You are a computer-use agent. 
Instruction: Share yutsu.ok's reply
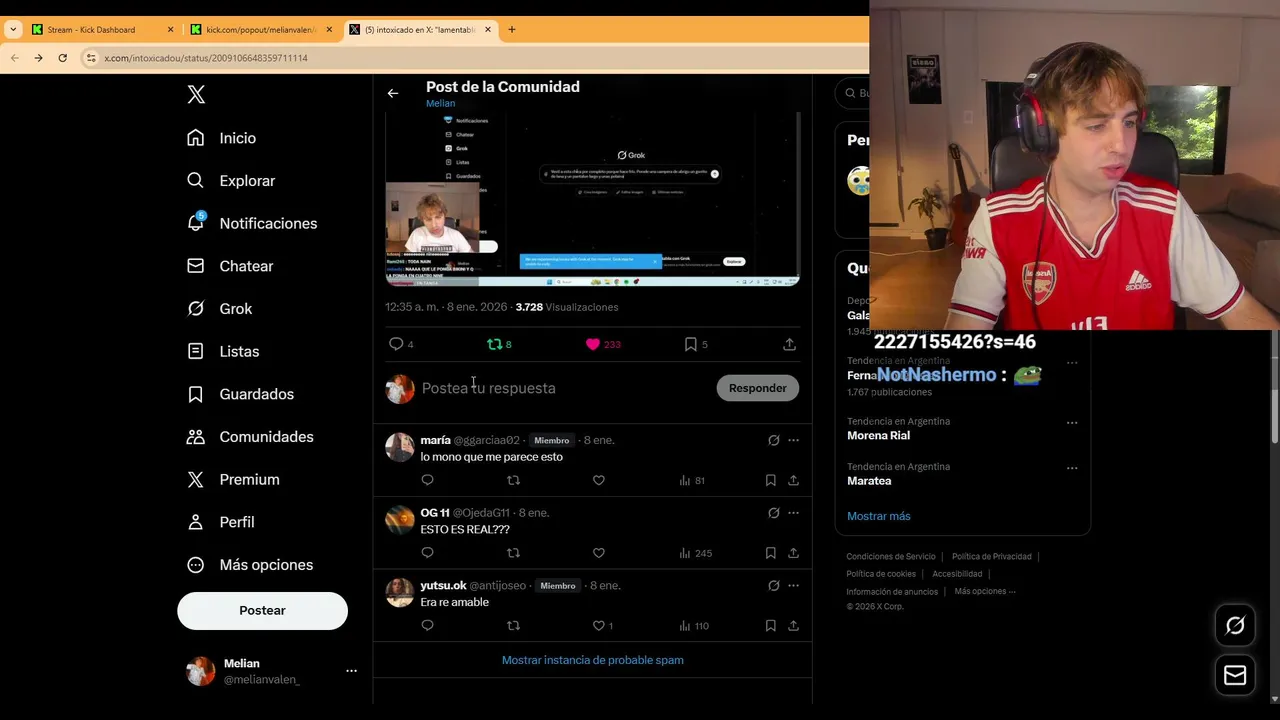click(793, 626)
